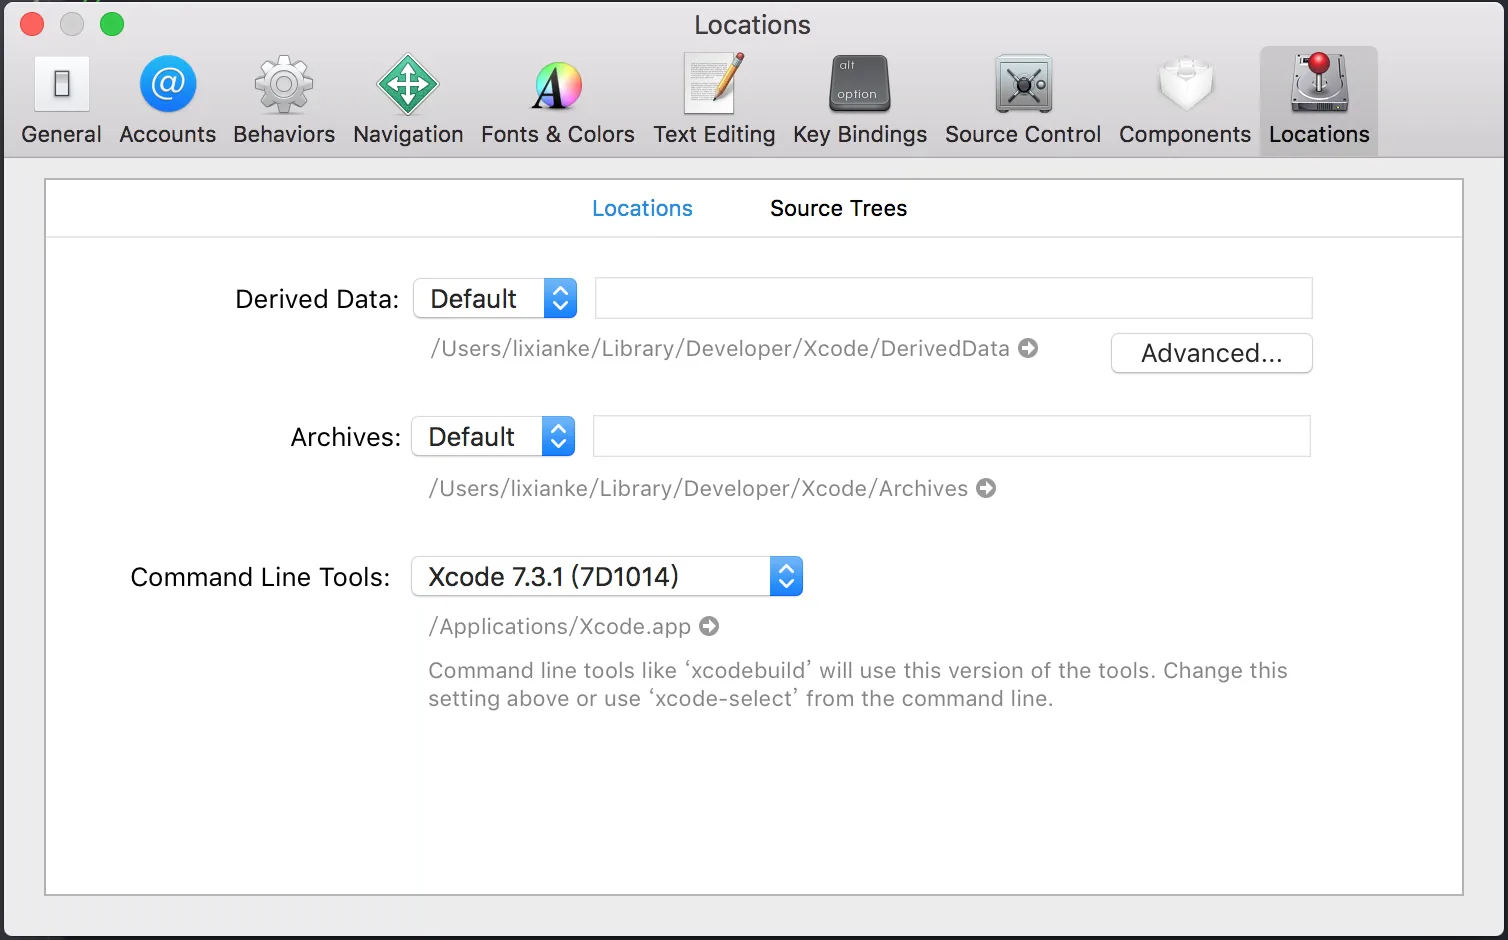Screen dimensions: 1508x940
Task: Reveal Archives folder in Finder arrow
Action: click(x=986, y=488)
